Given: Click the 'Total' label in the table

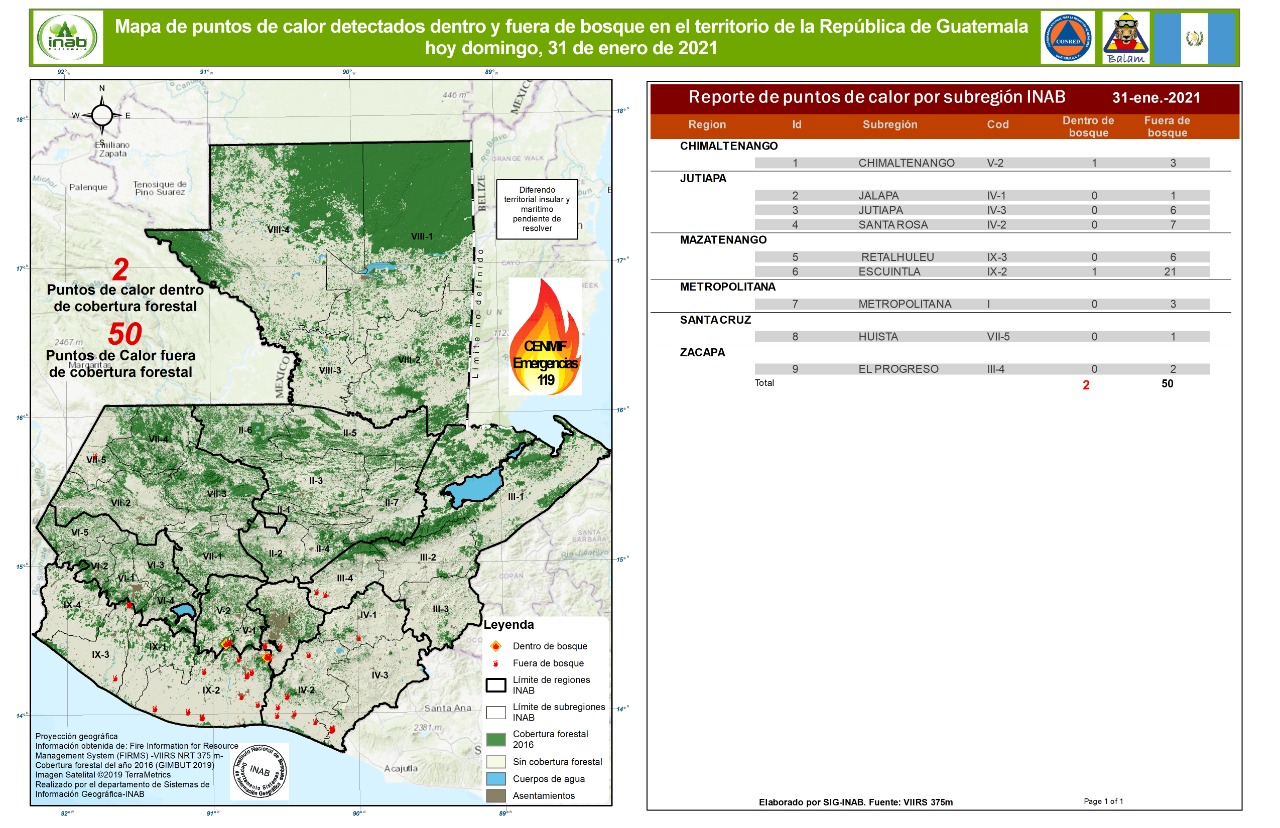Looking at the screenshot, I should (x=764, y=383).
